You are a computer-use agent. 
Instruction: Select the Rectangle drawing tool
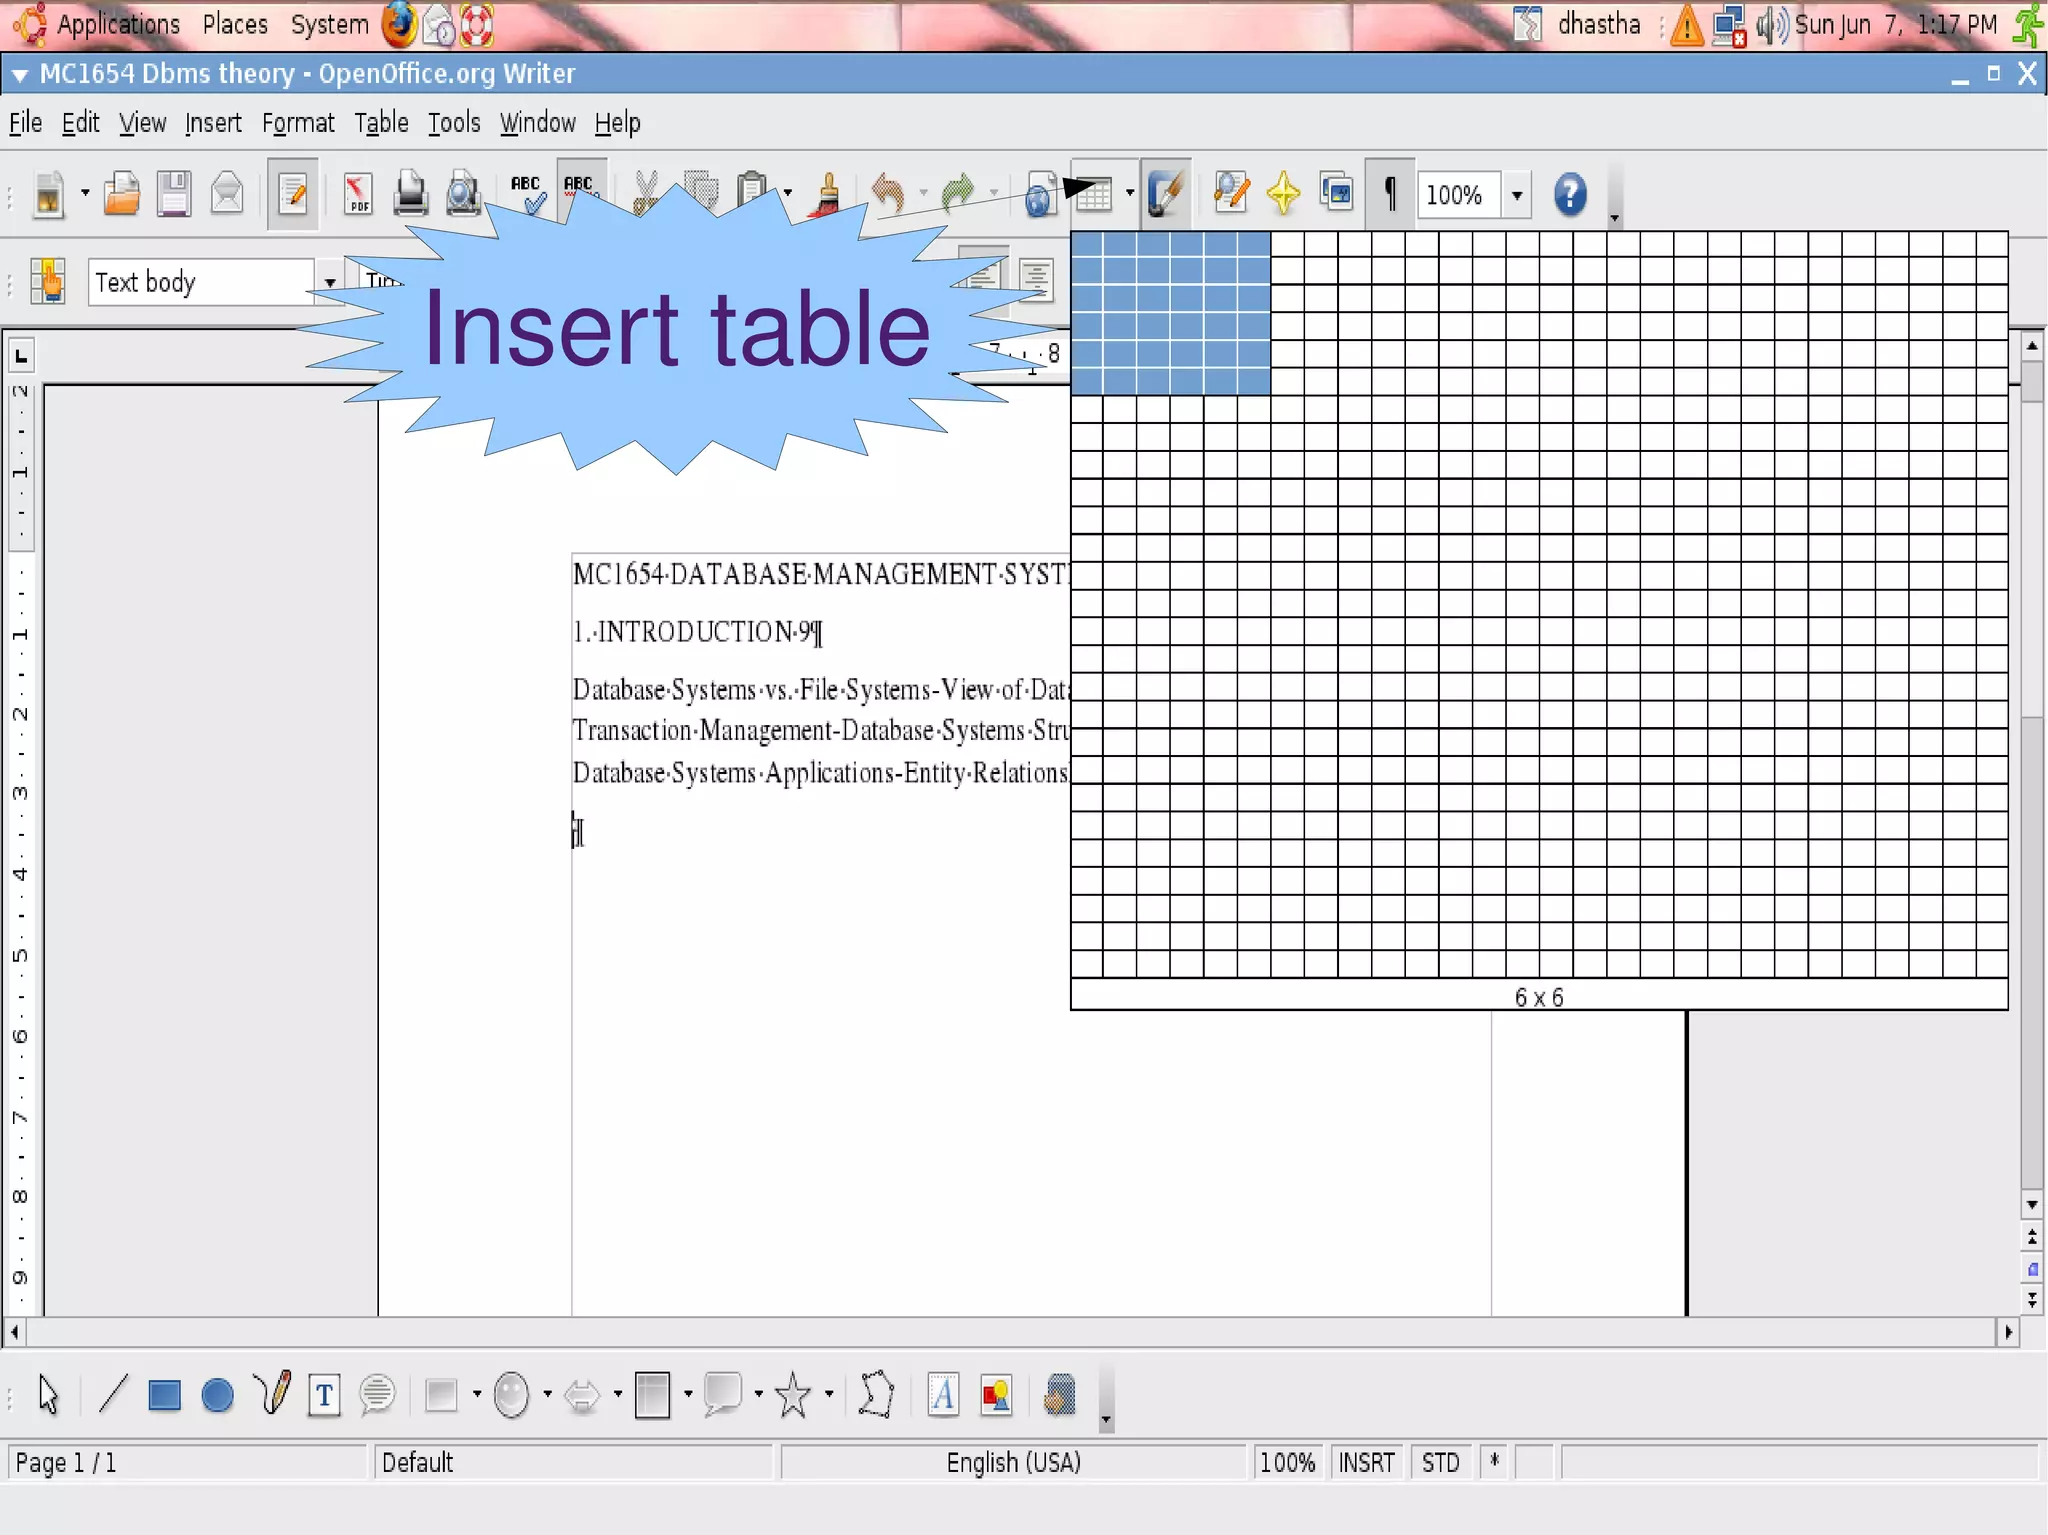point(164,1394)
